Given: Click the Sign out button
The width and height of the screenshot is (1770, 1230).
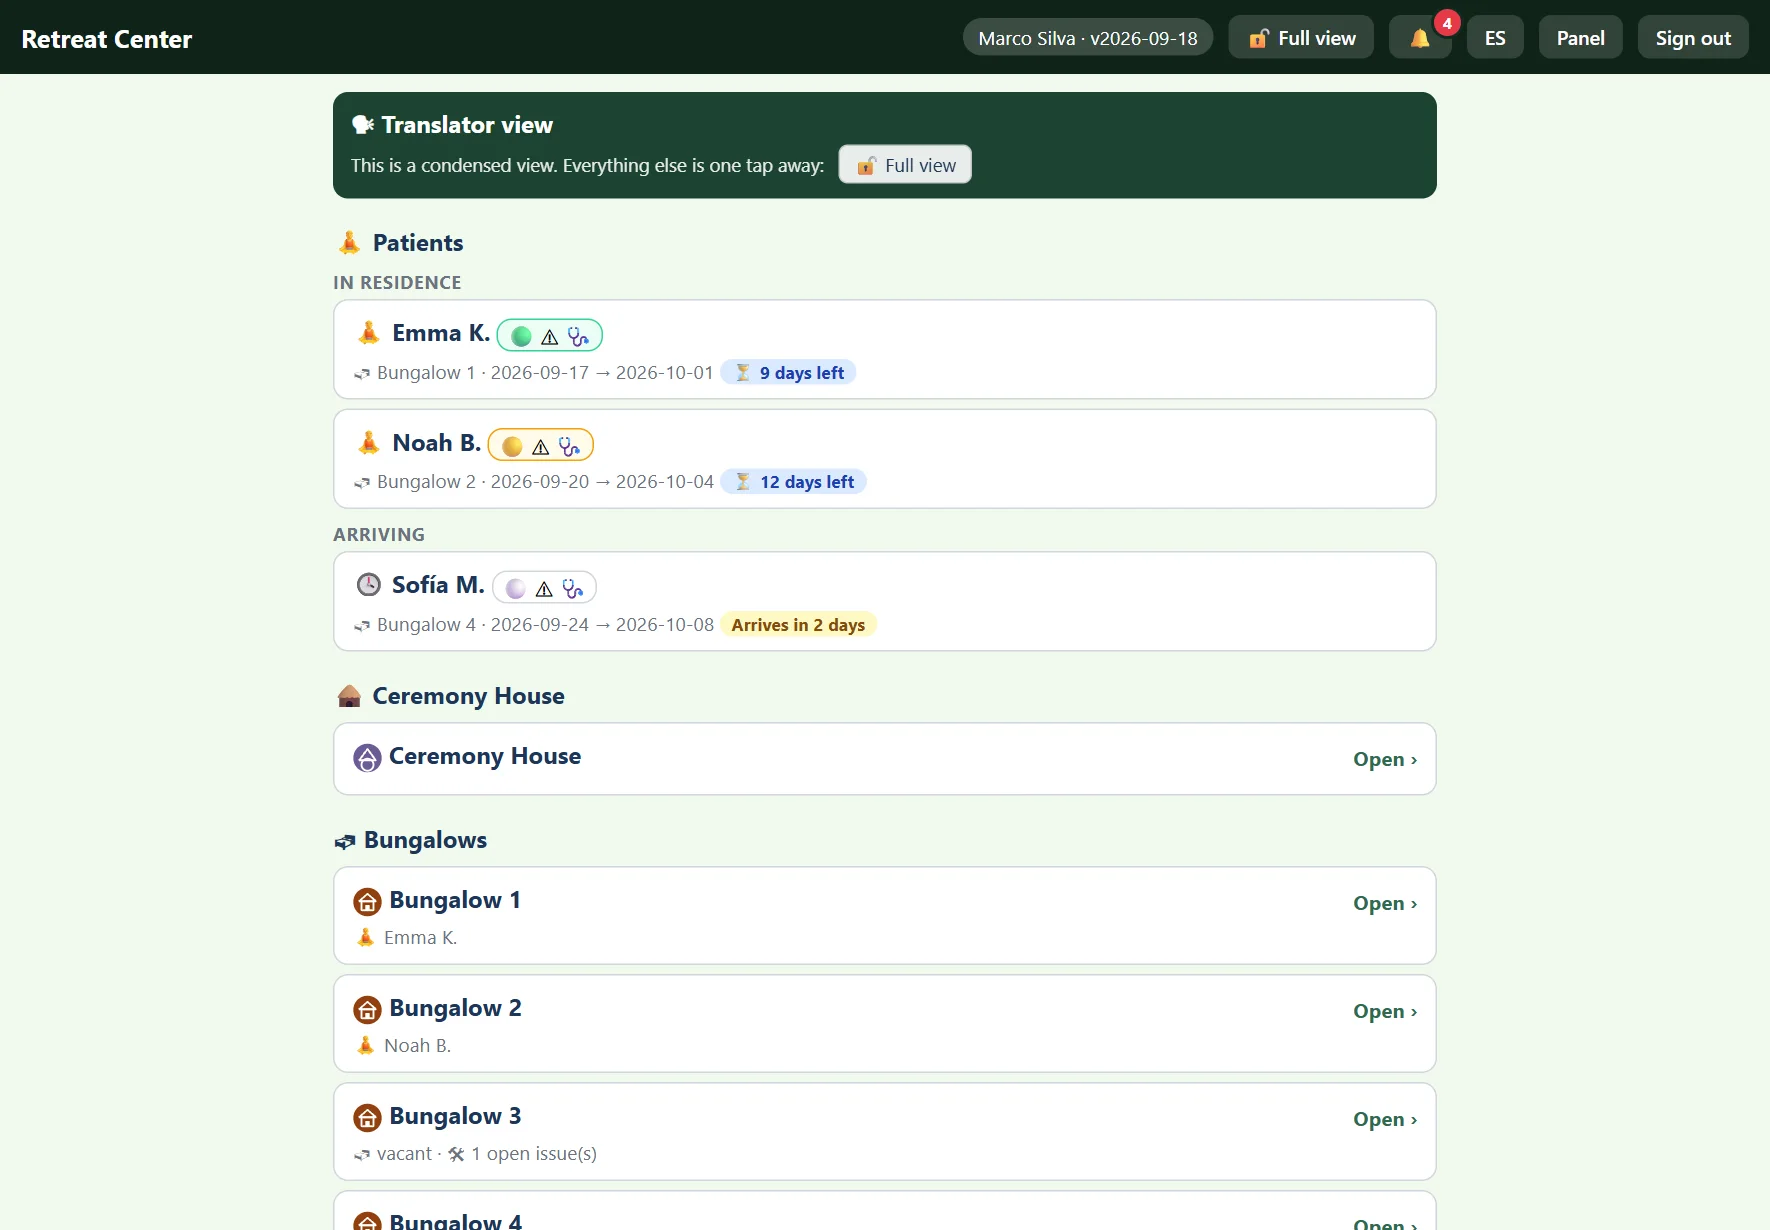Looking at the screenshot, I should click(1693, 38).
